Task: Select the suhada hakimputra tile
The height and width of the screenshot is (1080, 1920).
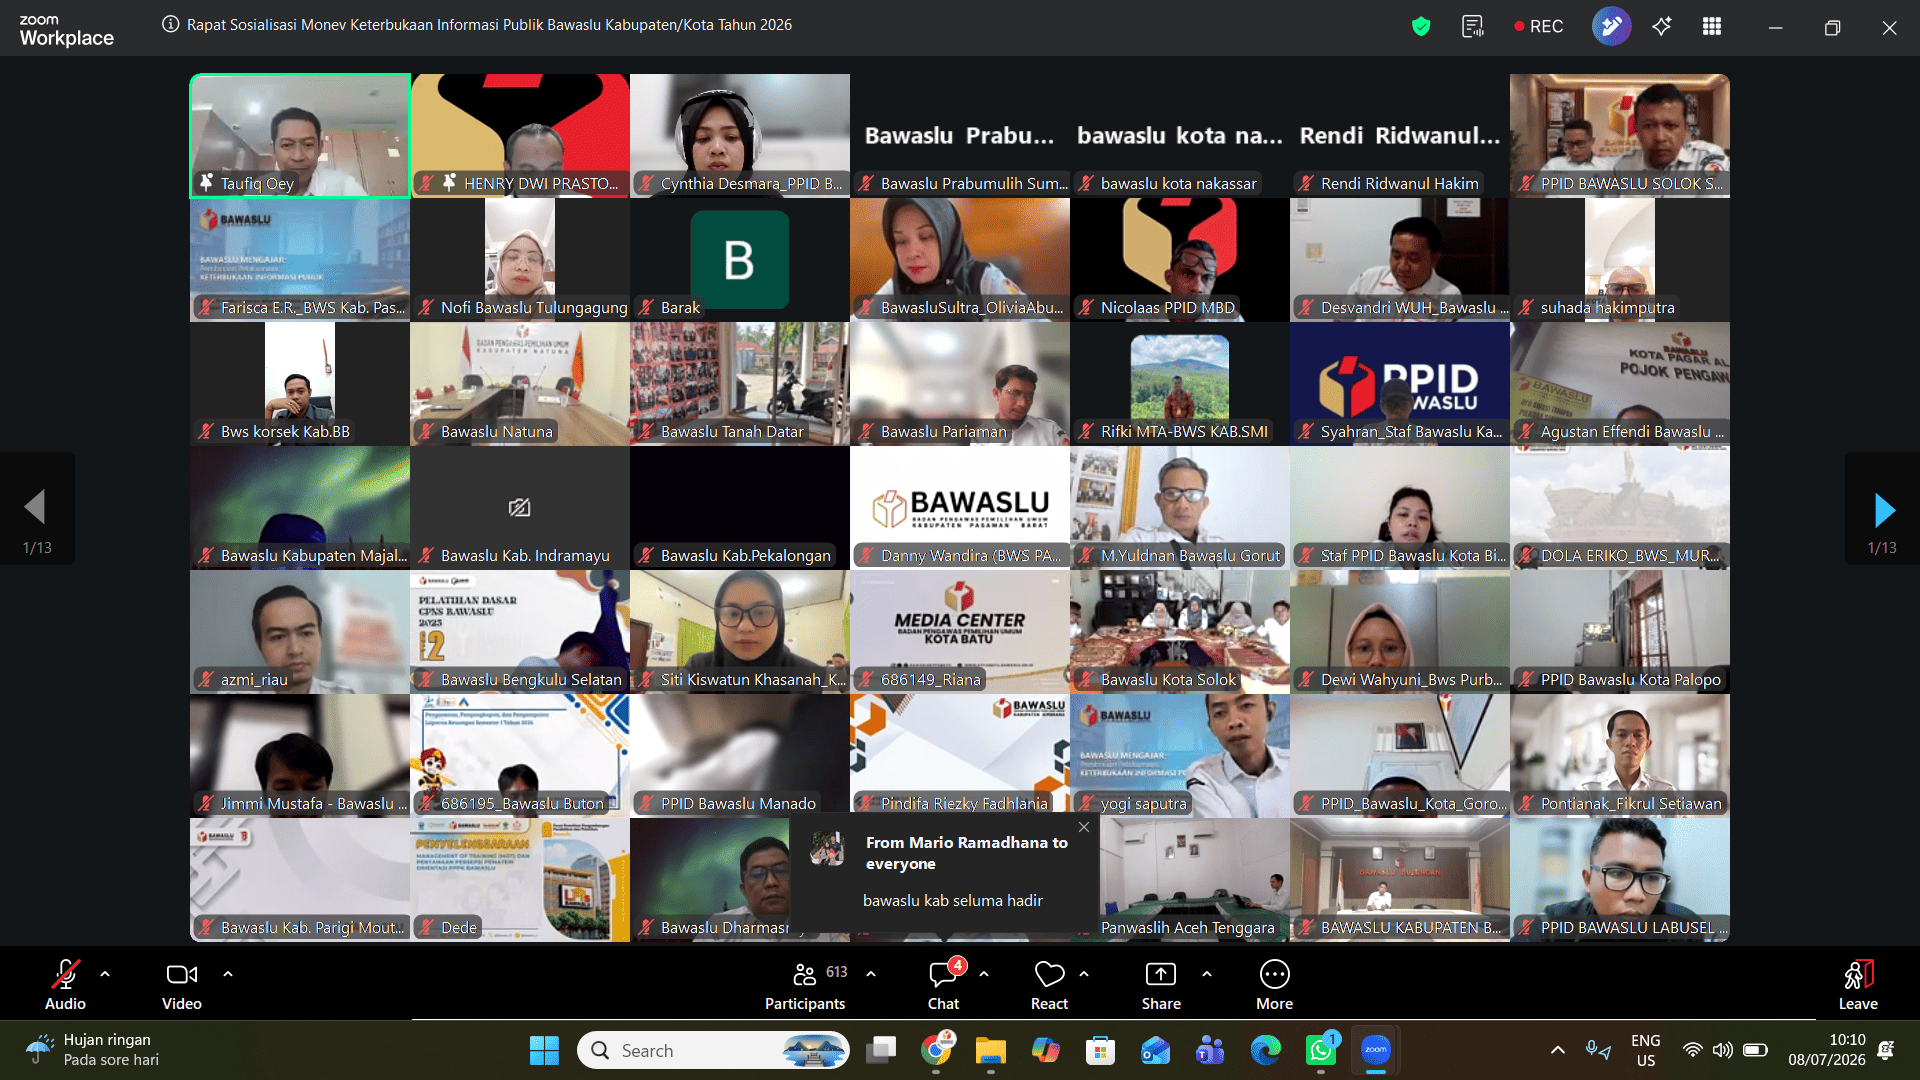Action: tap(1620, 260)
